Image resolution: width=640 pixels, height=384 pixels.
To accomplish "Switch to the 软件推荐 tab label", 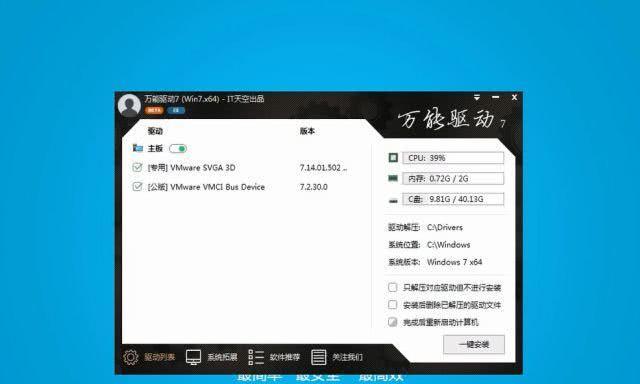I will click(x=285, y=357).
